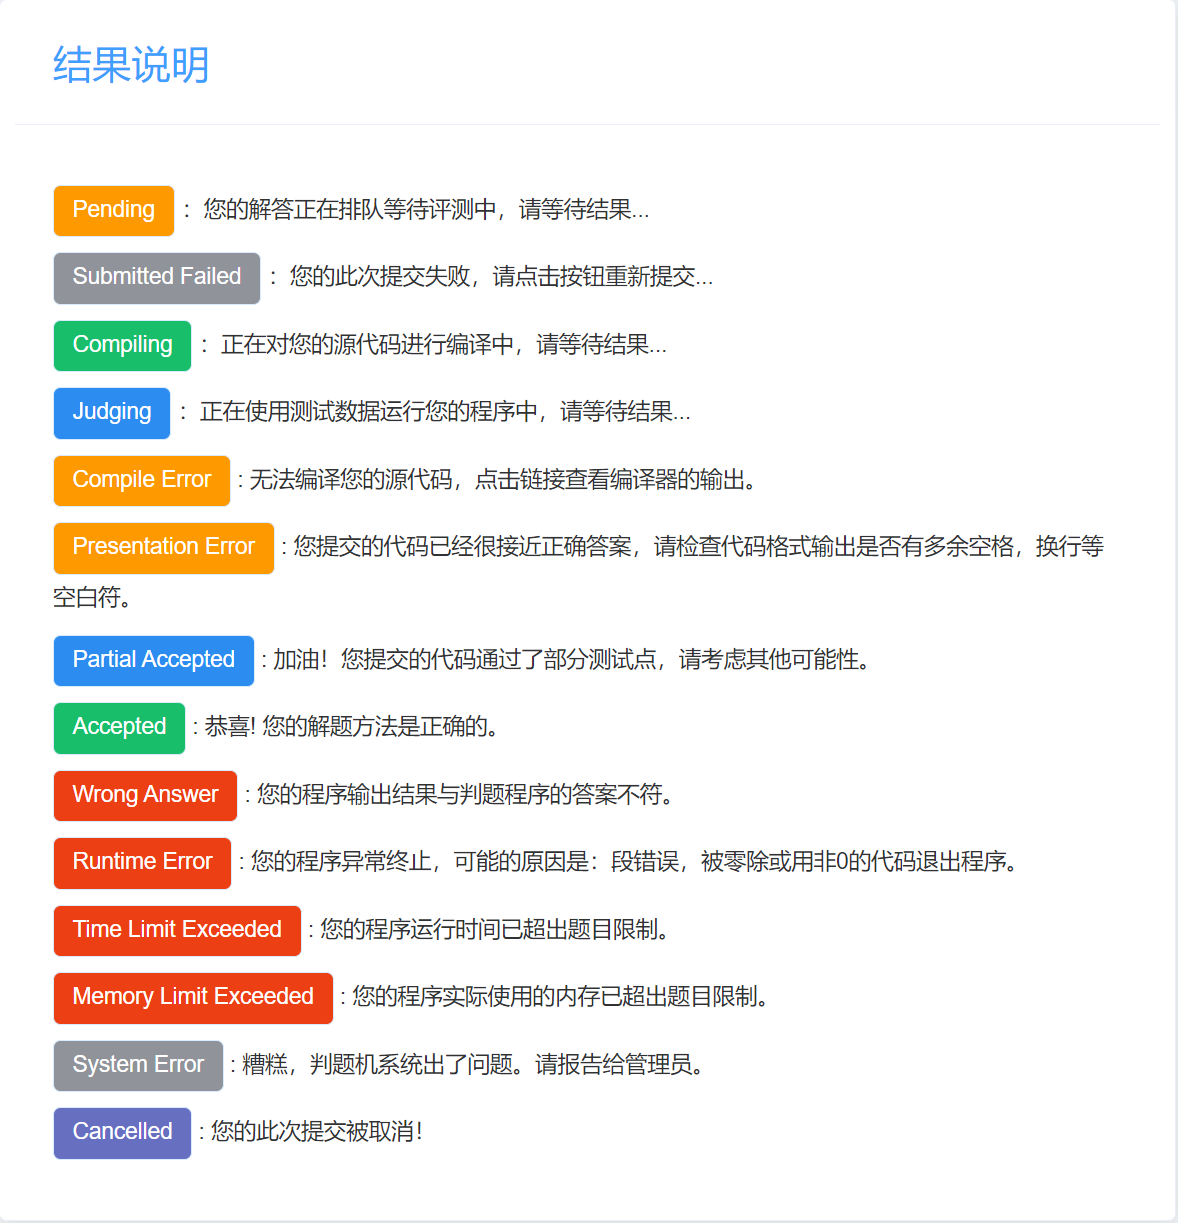
Task: Click the Time Limit Exceeded badge
Action: (x=177, y=930)
